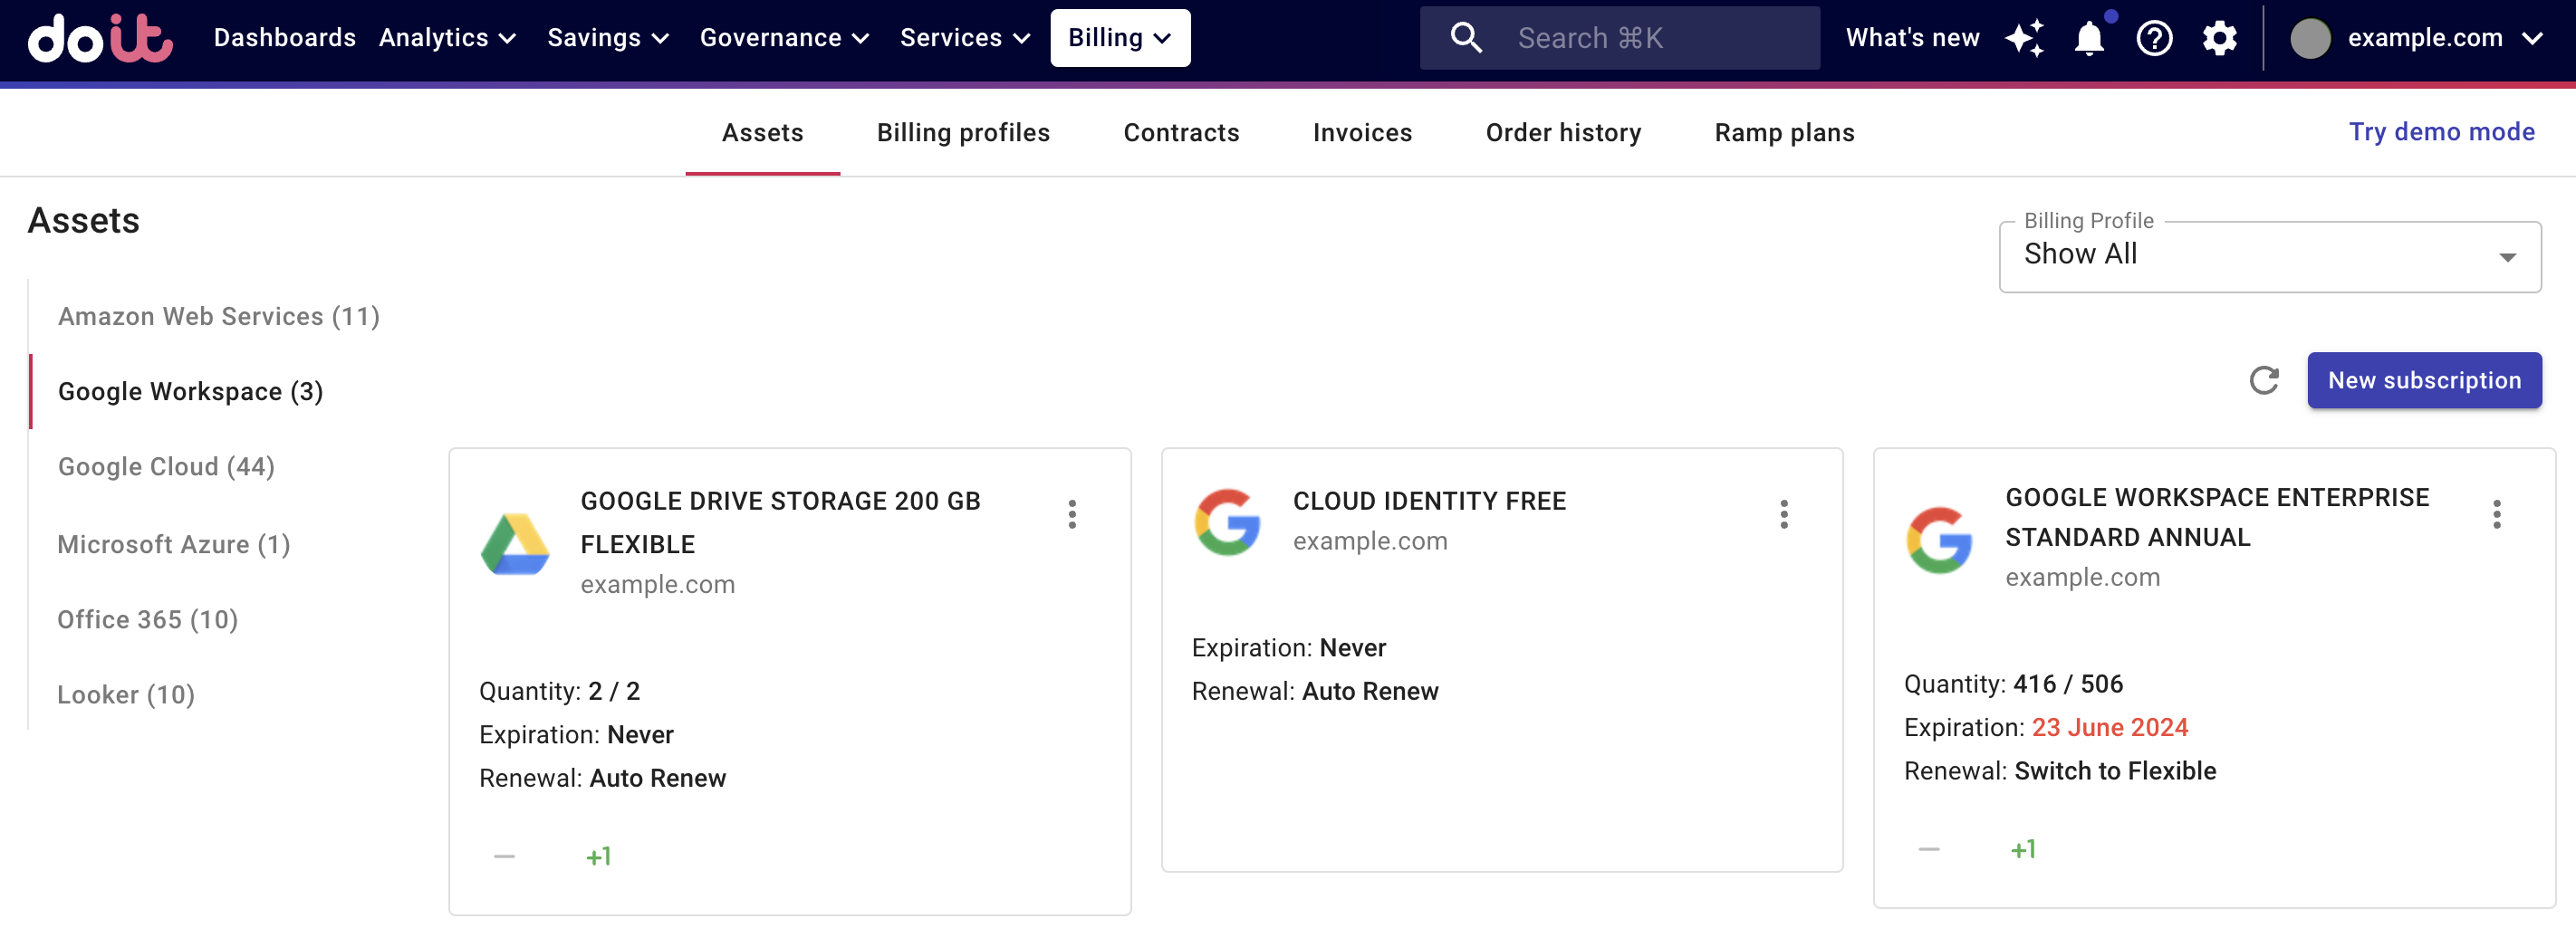The height and width of the screenshot is (947, 2576).
Task: Switch to the Order history tab
Action: (1563, 133)
